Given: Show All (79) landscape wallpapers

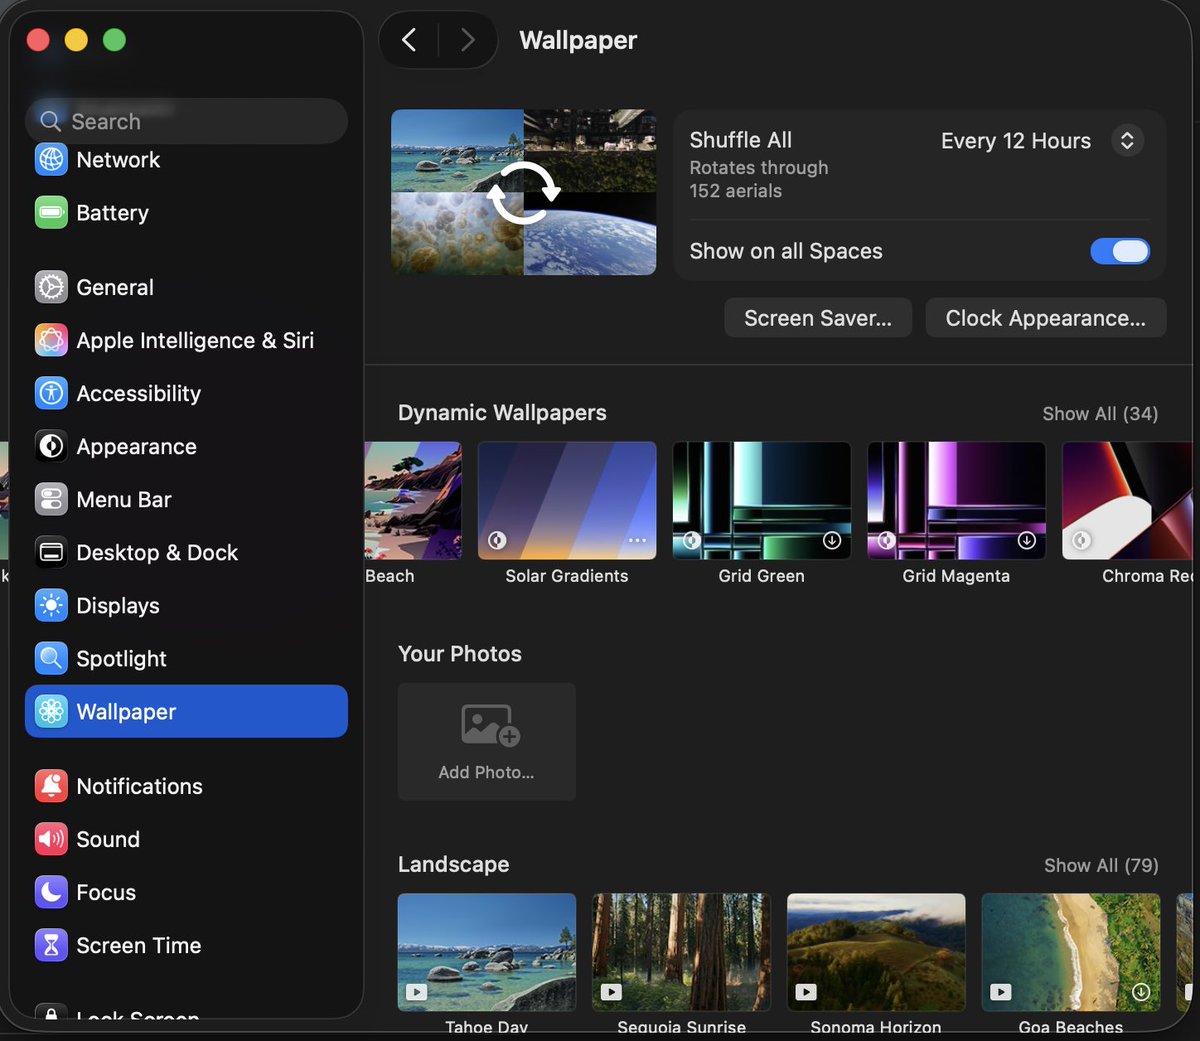Looking at the screenshot, I should click(1101, 866).
